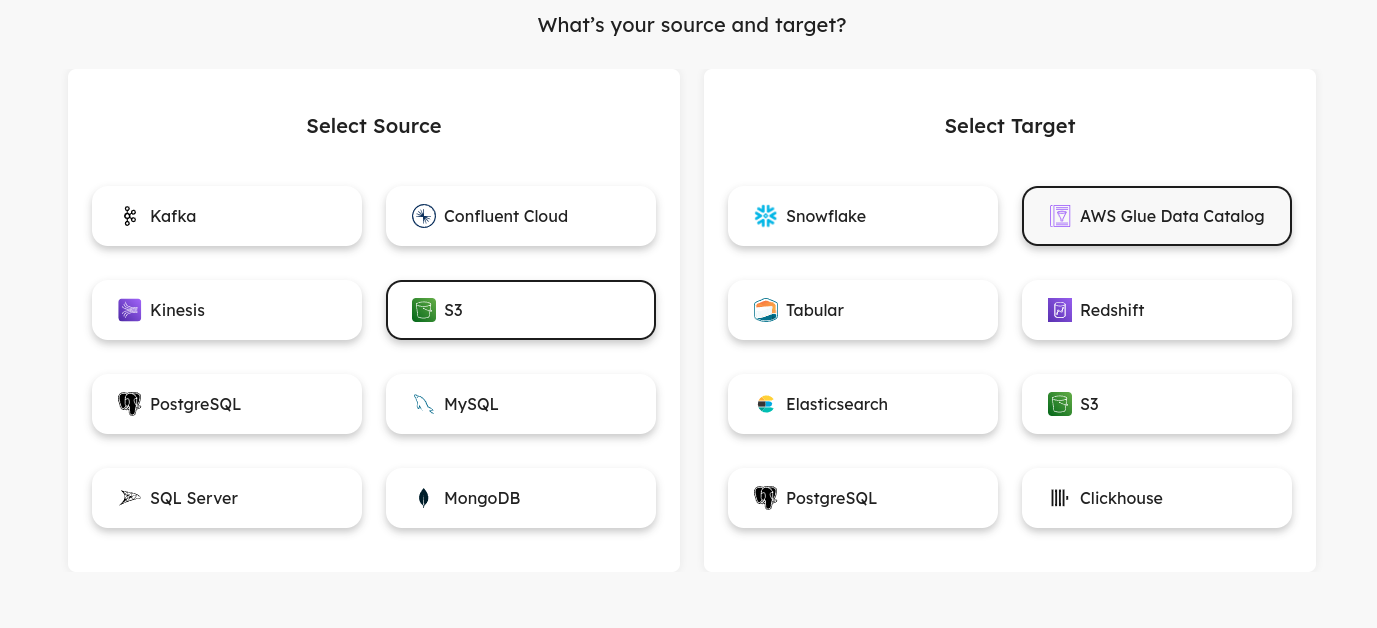
Task: Select SQL Server as the source
Action: [x=227, y=498]
